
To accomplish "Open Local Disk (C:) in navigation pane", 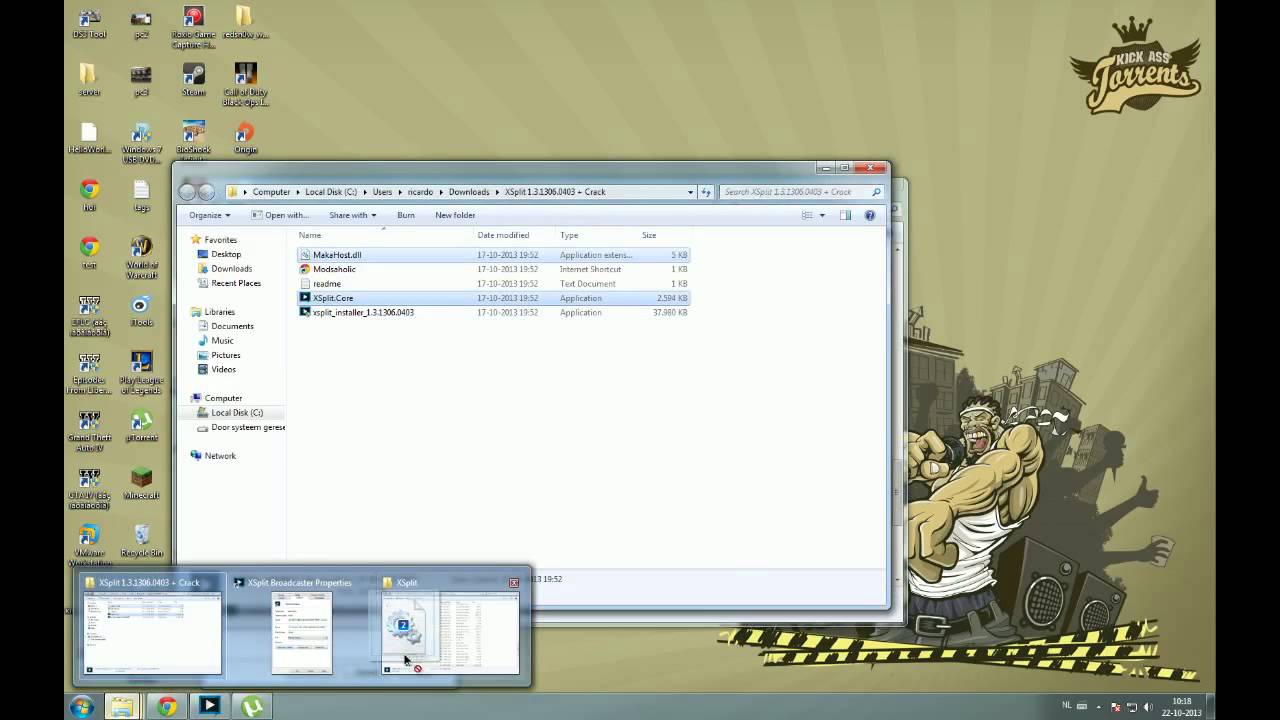I will coord(236,413).
